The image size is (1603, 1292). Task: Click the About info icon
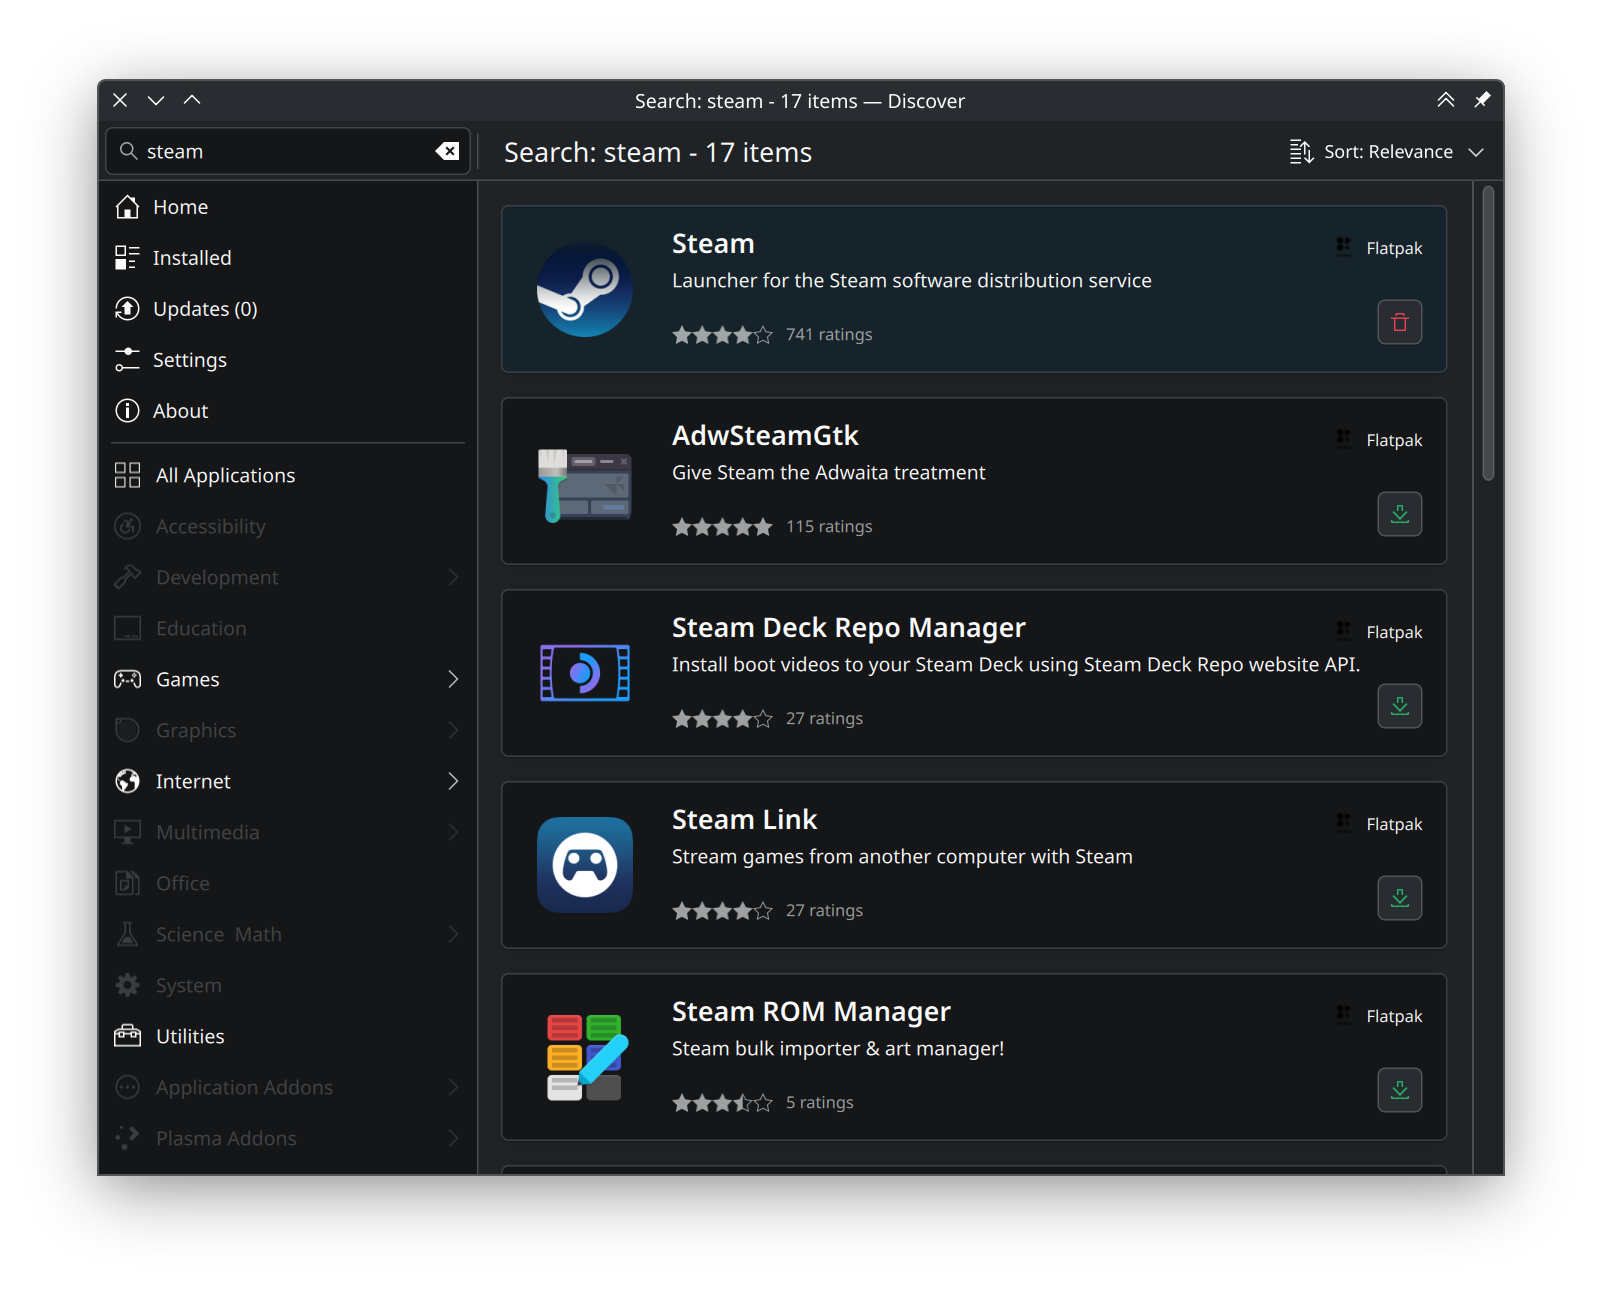pos(127,411)
